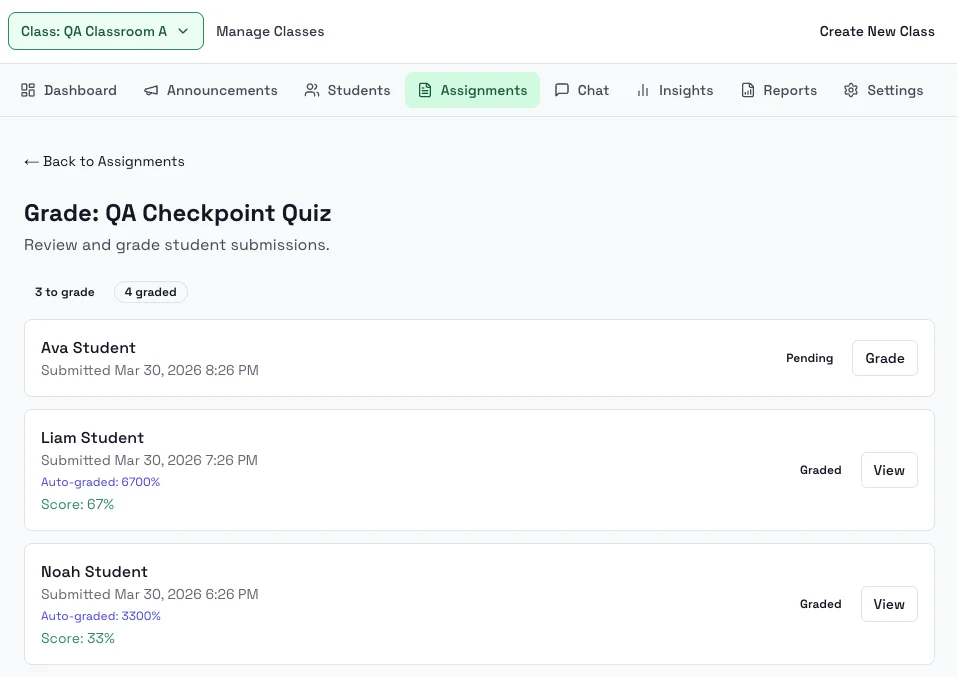
Task: Click the Reports file icon
Action: (x=748, y=90)
